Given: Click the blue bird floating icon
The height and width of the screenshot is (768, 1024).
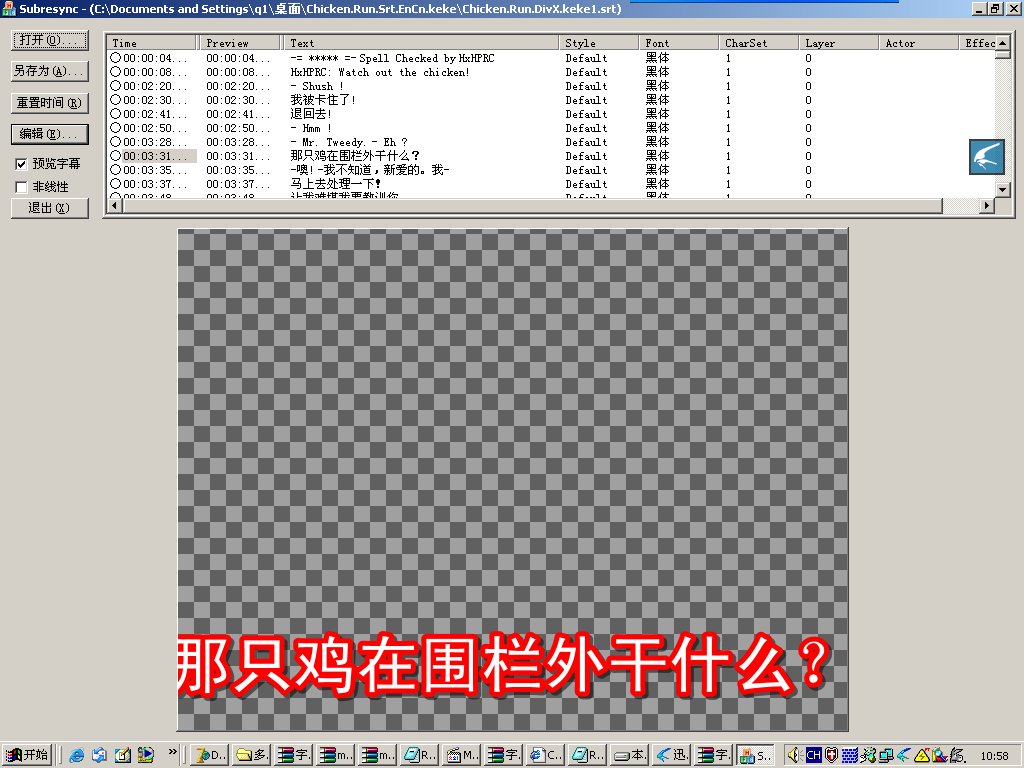Looking at the screenshot, I should (986, 158).
